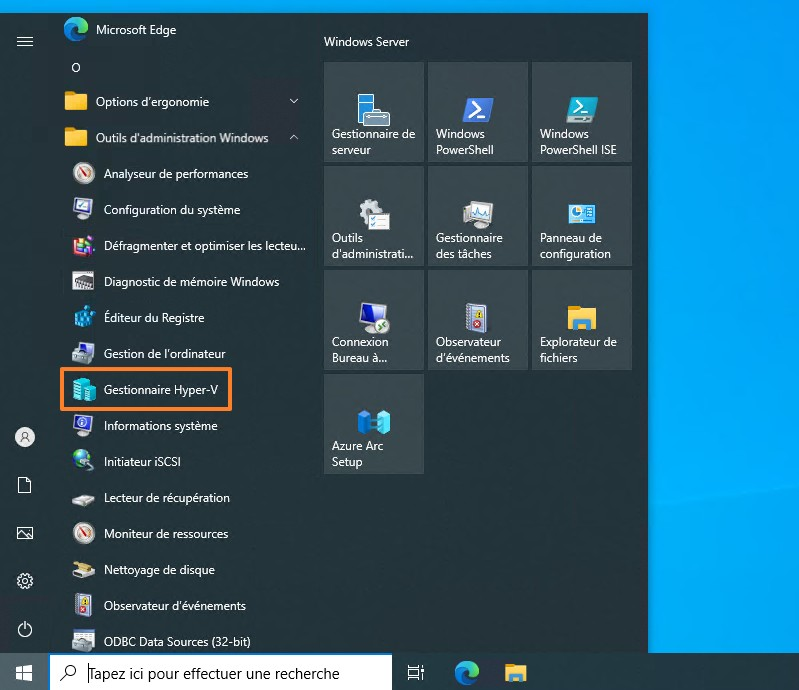
Task: Expand the Options d'ergonomie folder
Action: (x=180, y=102)
